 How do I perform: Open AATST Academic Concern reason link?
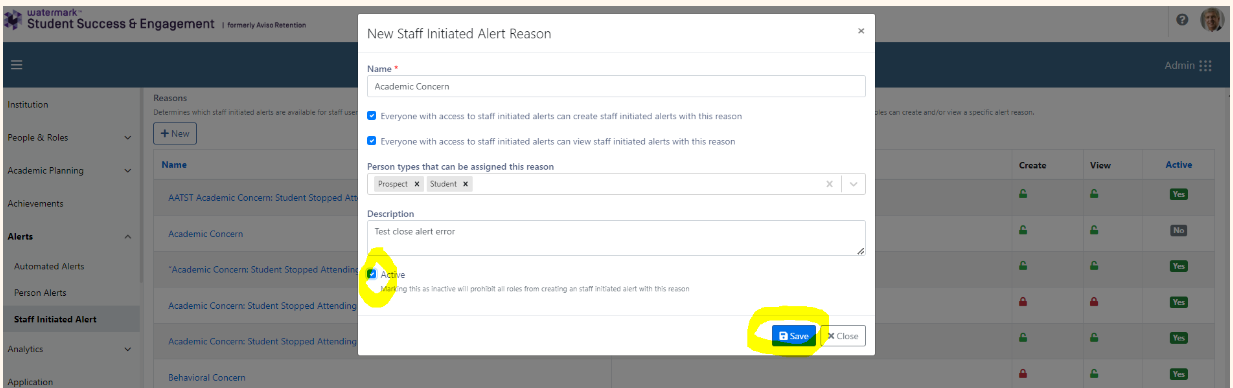(x=262, y=197)
